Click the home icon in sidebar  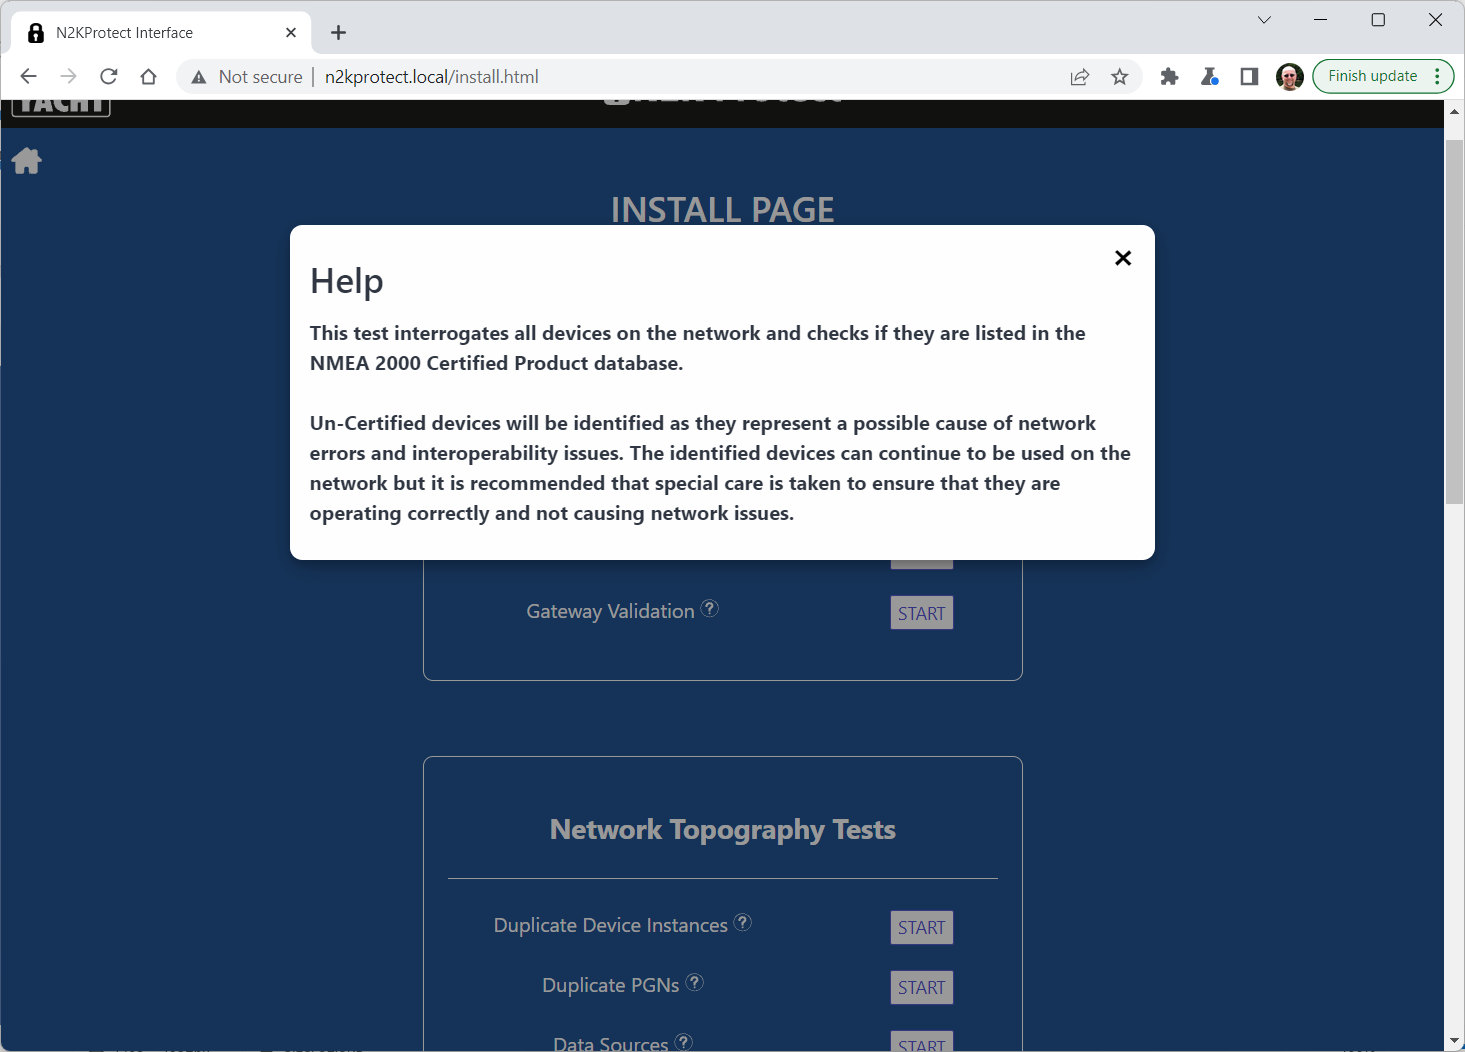point(27,161)
